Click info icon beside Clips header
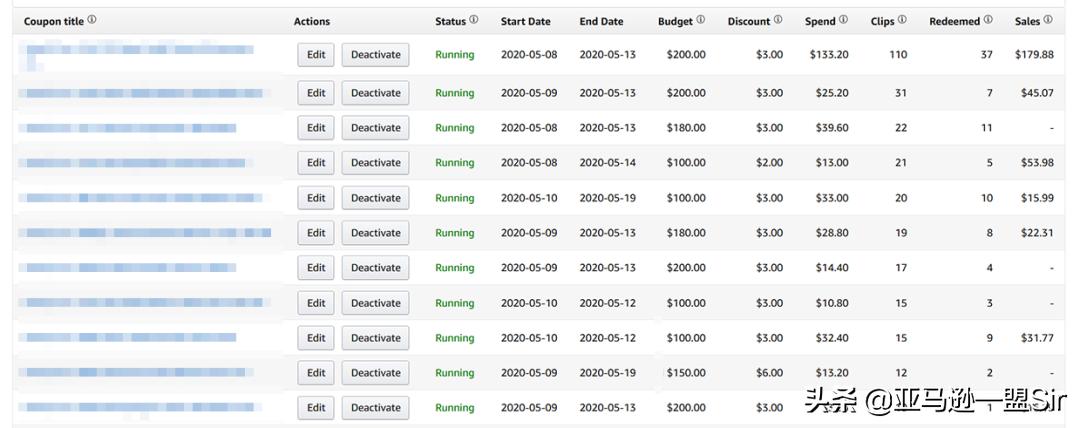 click(903, 20)
